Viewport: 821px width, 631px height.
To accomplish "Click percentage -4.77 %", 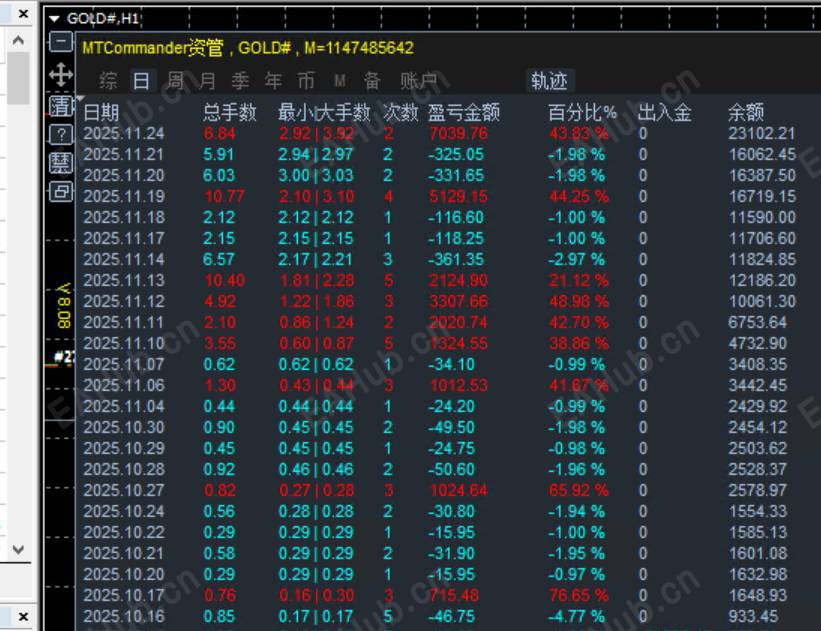I will tap(576, 616).
